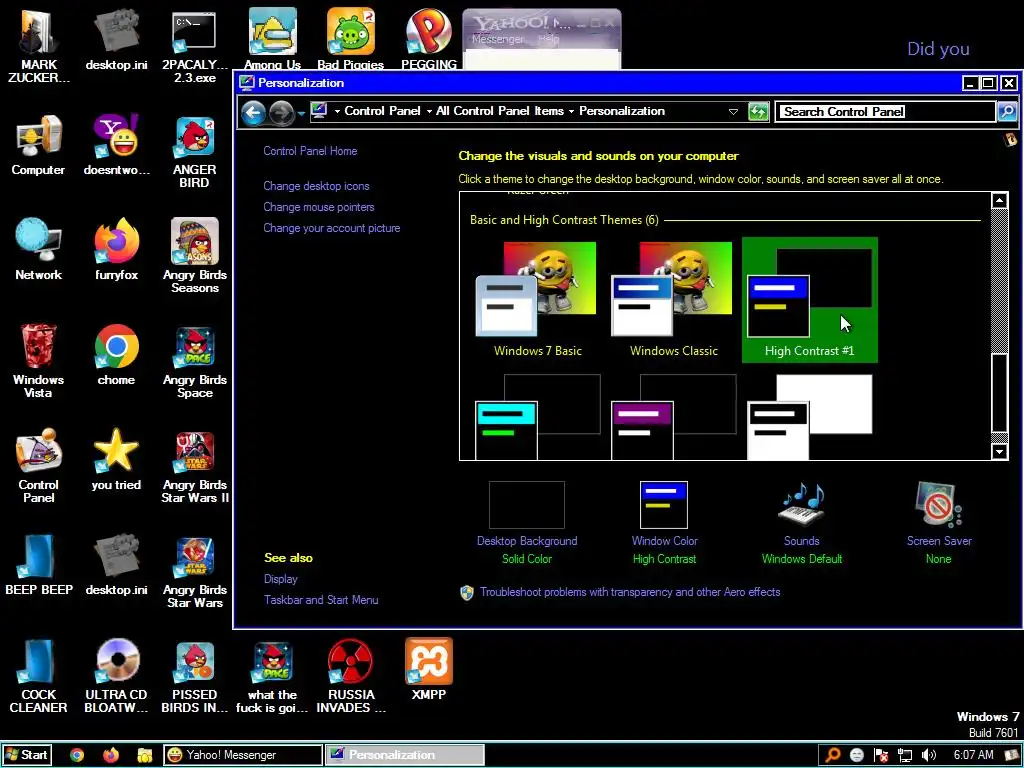The image size is (1024, 768).
Task: Launch the furryfox Firefox shortcut
Action: click(x=116, y=249)
